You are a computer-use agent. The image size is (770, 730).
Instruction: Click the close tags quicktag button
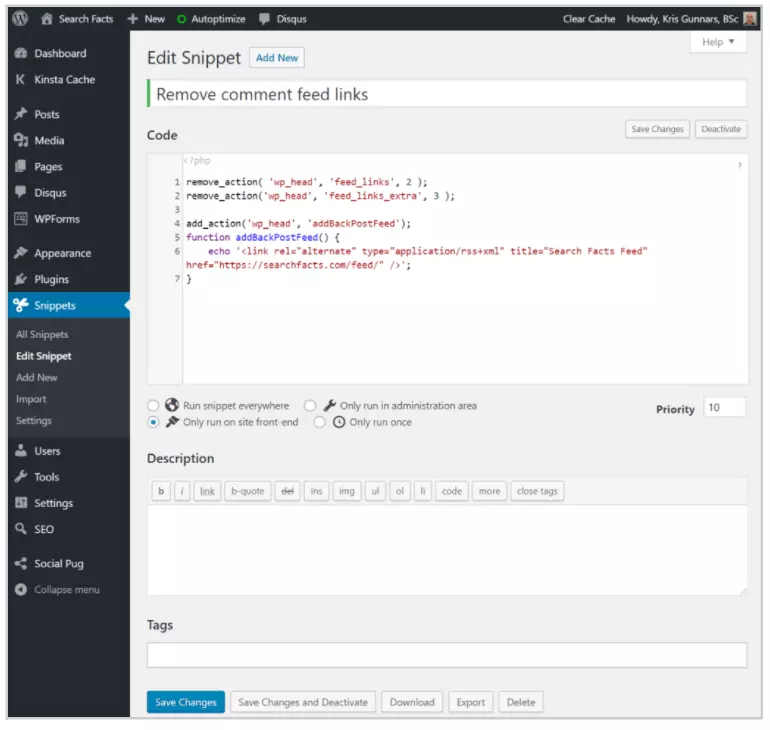tap(537, 491)
